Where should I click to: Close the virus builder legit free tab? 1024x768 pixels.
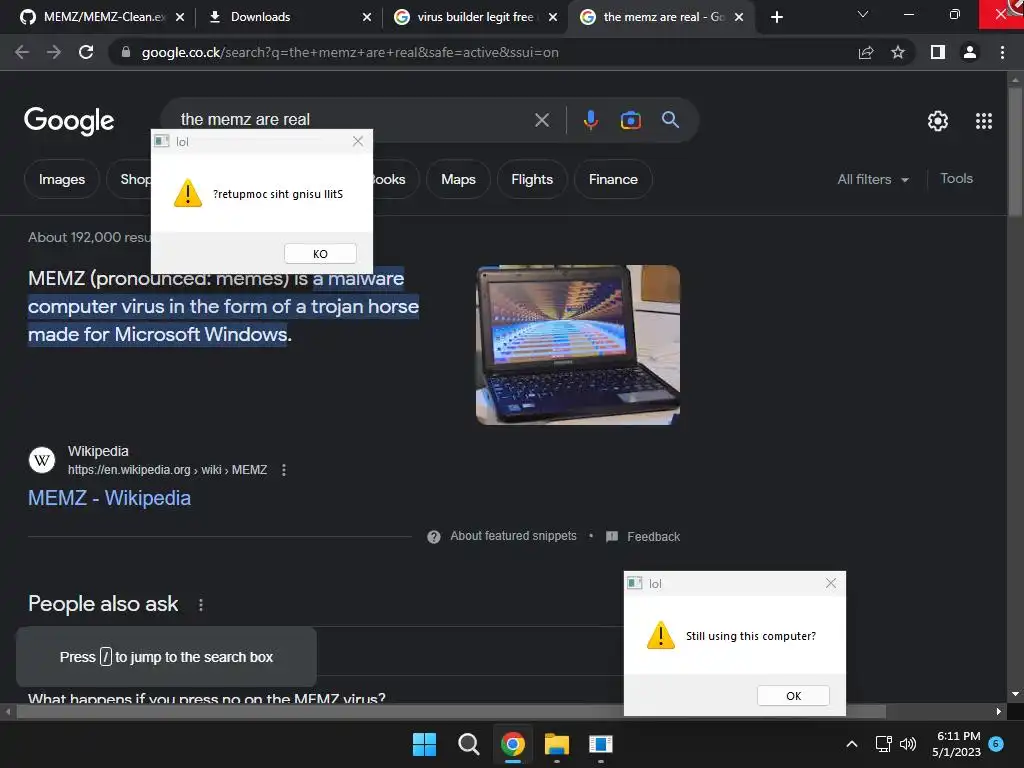click(x=553, y=17)
